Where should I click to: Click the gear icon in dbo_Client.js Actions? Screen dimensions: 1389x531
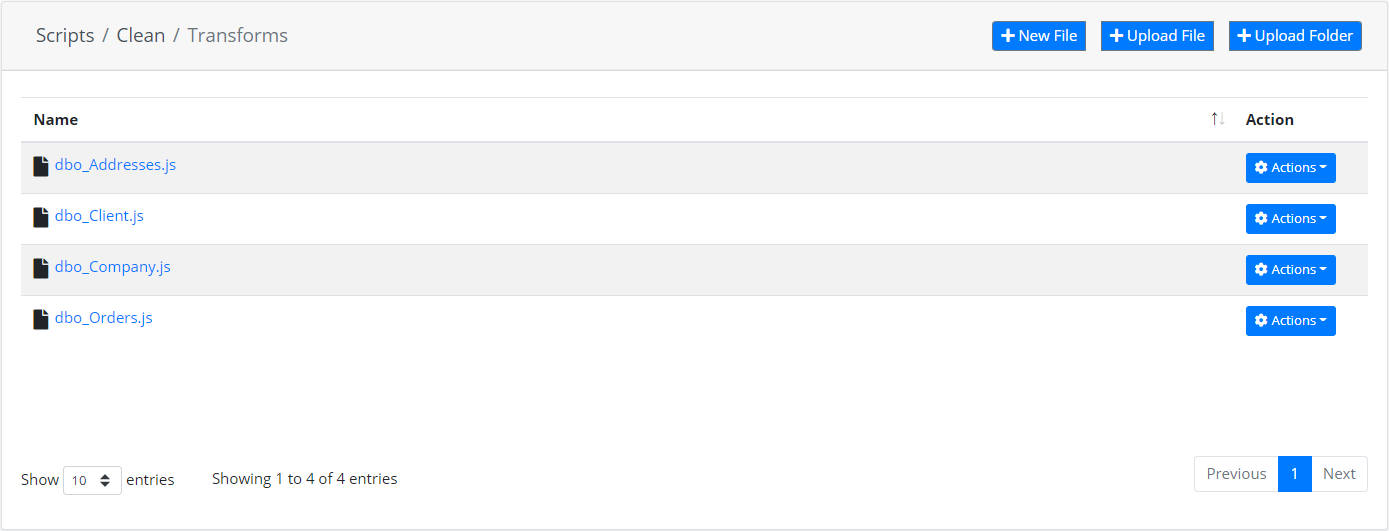(x=1261, y=218)
